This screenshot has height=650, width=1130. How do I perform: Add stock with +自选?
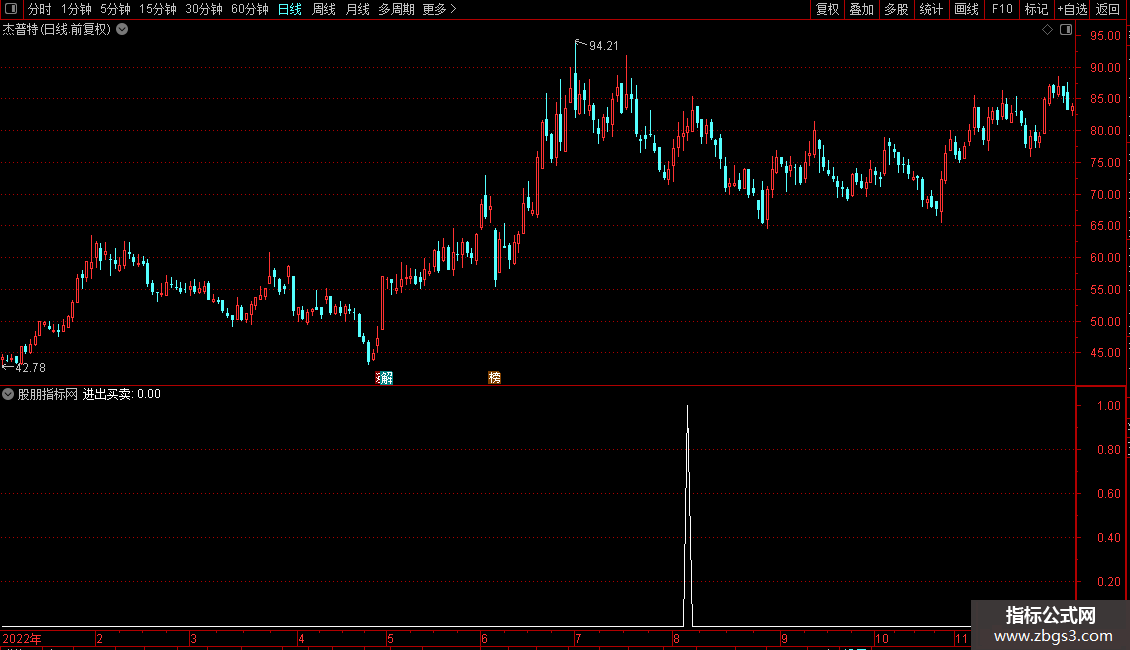click(1072, 9)
